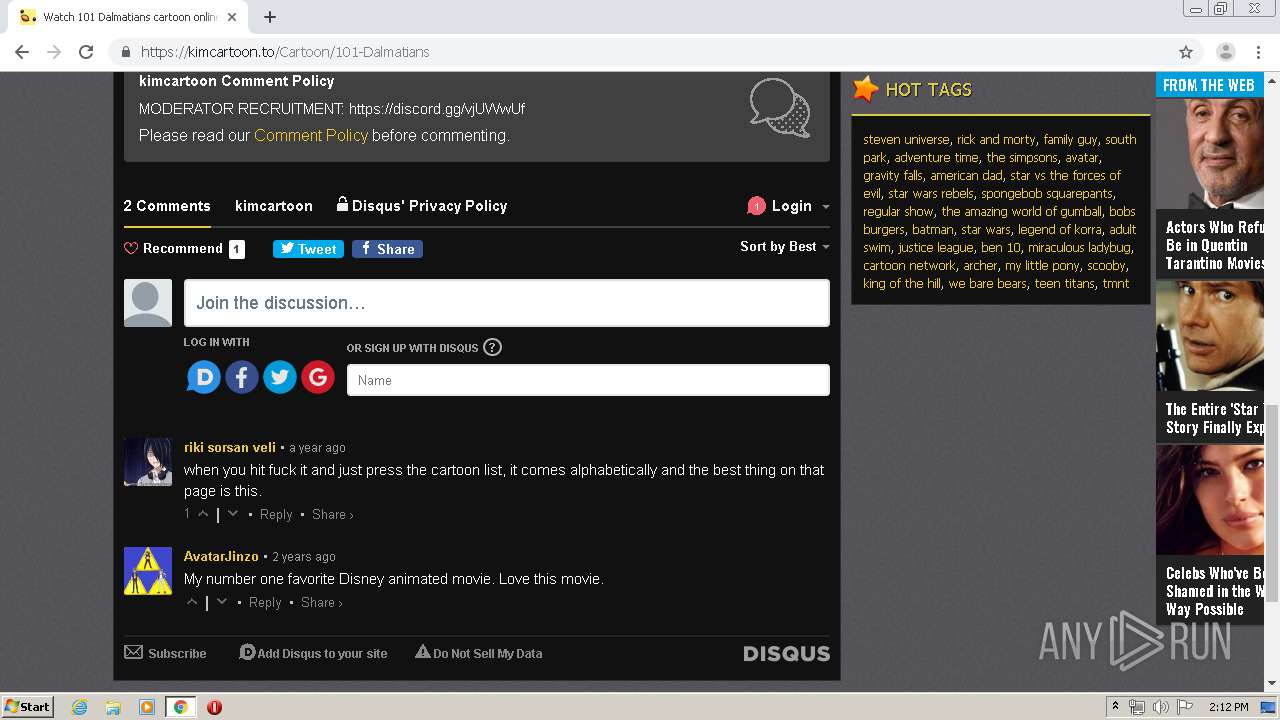Log in with Disqus icon
This screenshot has width=1280, height=720.
tap(204, 377)
